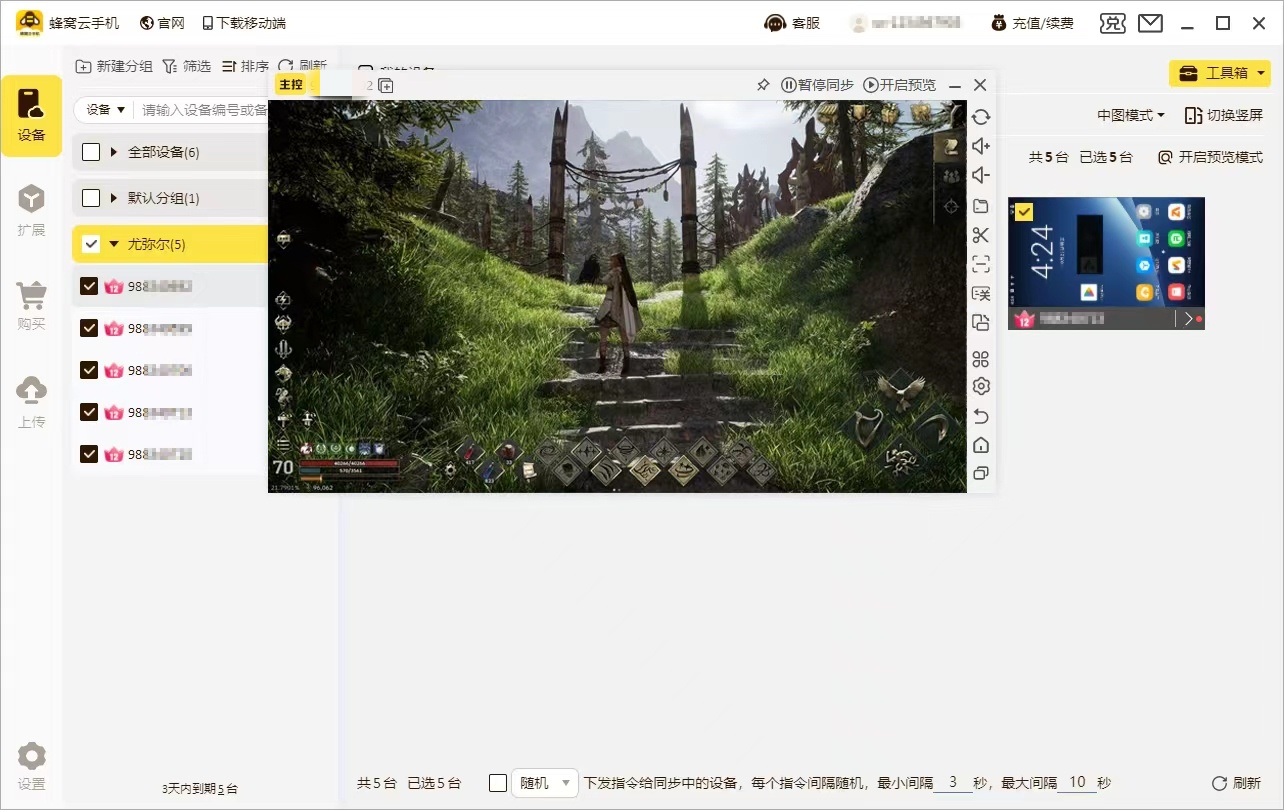Image resolution: width=1284 pixels, height=810 pixels.
Task: Edit the minimum interval seconds field
Action: tap(953, 783)
